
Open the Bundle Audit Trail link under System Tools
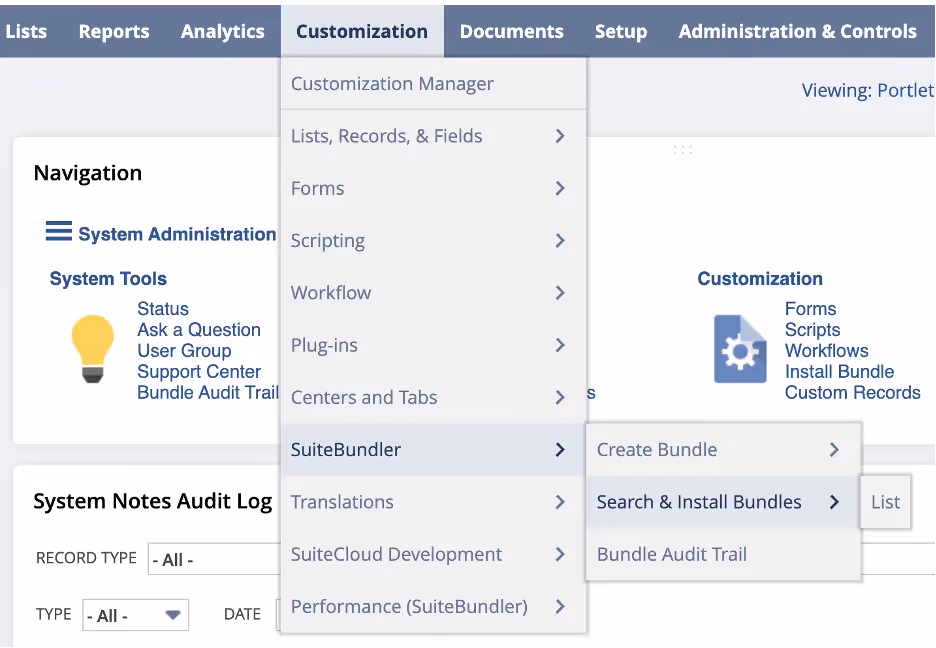[x=206, y=393]
